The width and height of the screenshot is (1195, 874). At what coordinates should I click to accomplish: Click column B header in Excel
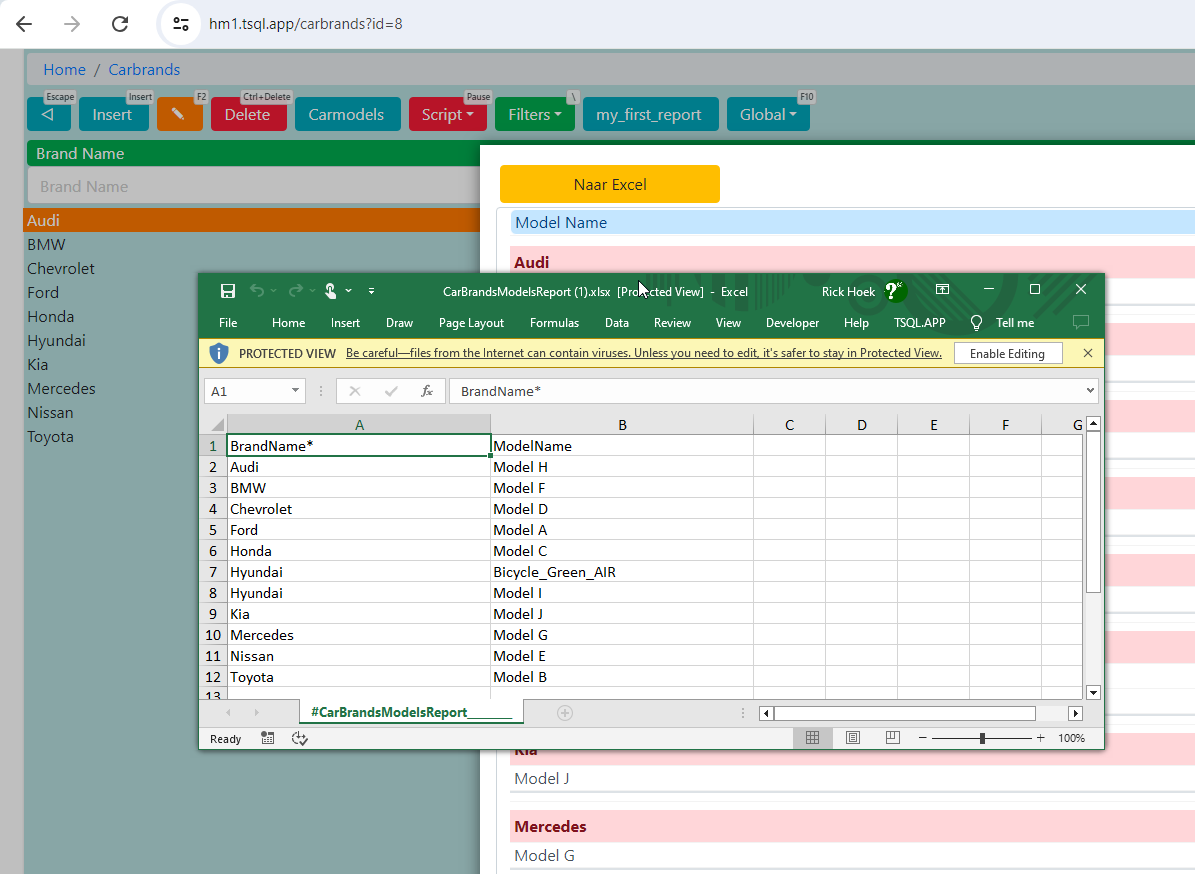(x=622, y=424)
